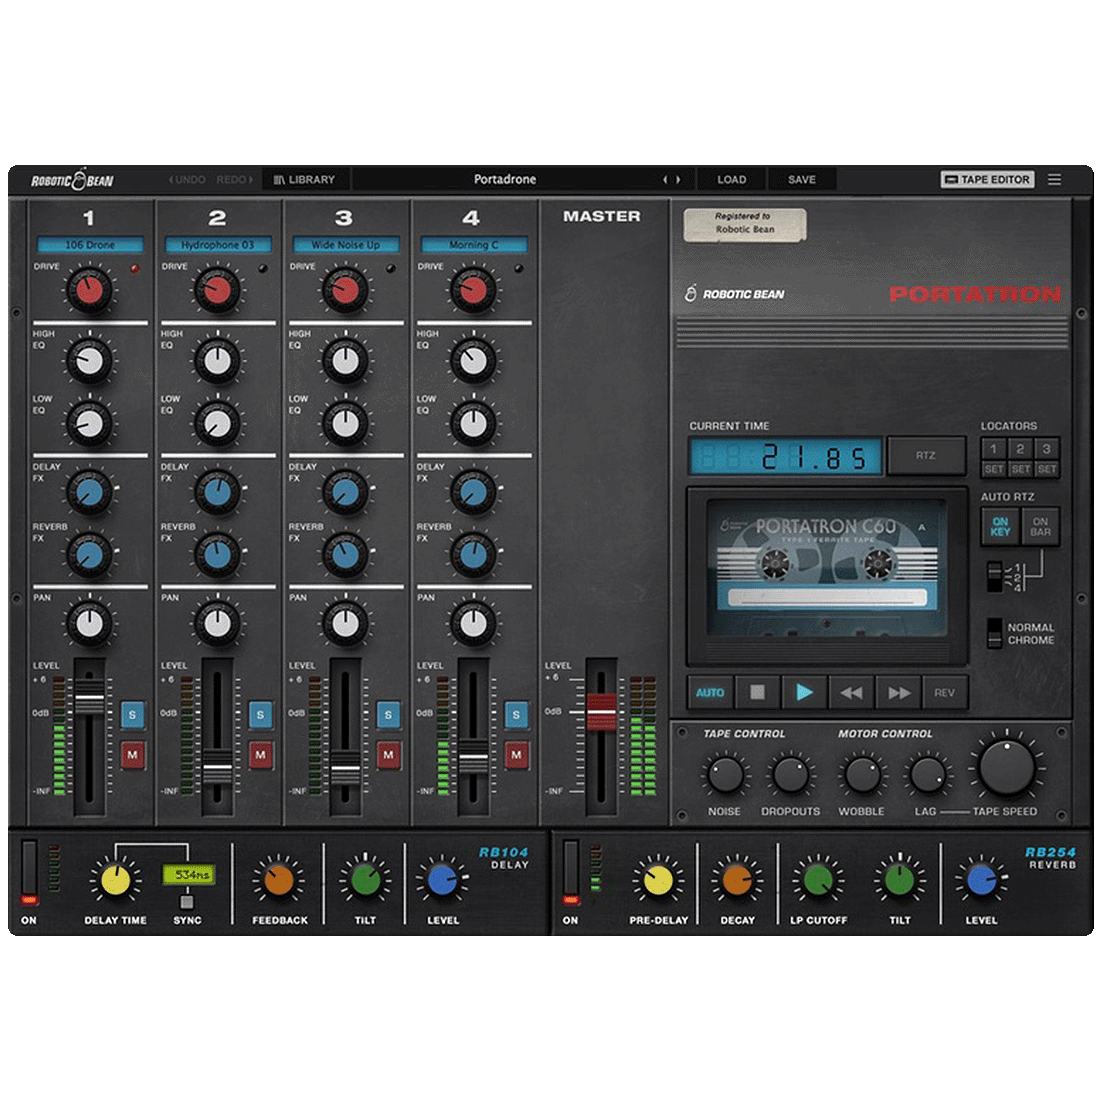This screenshot has height=1100, width=1100.
Task: Click the Fast Forward transport button
Action: [899, 692]
